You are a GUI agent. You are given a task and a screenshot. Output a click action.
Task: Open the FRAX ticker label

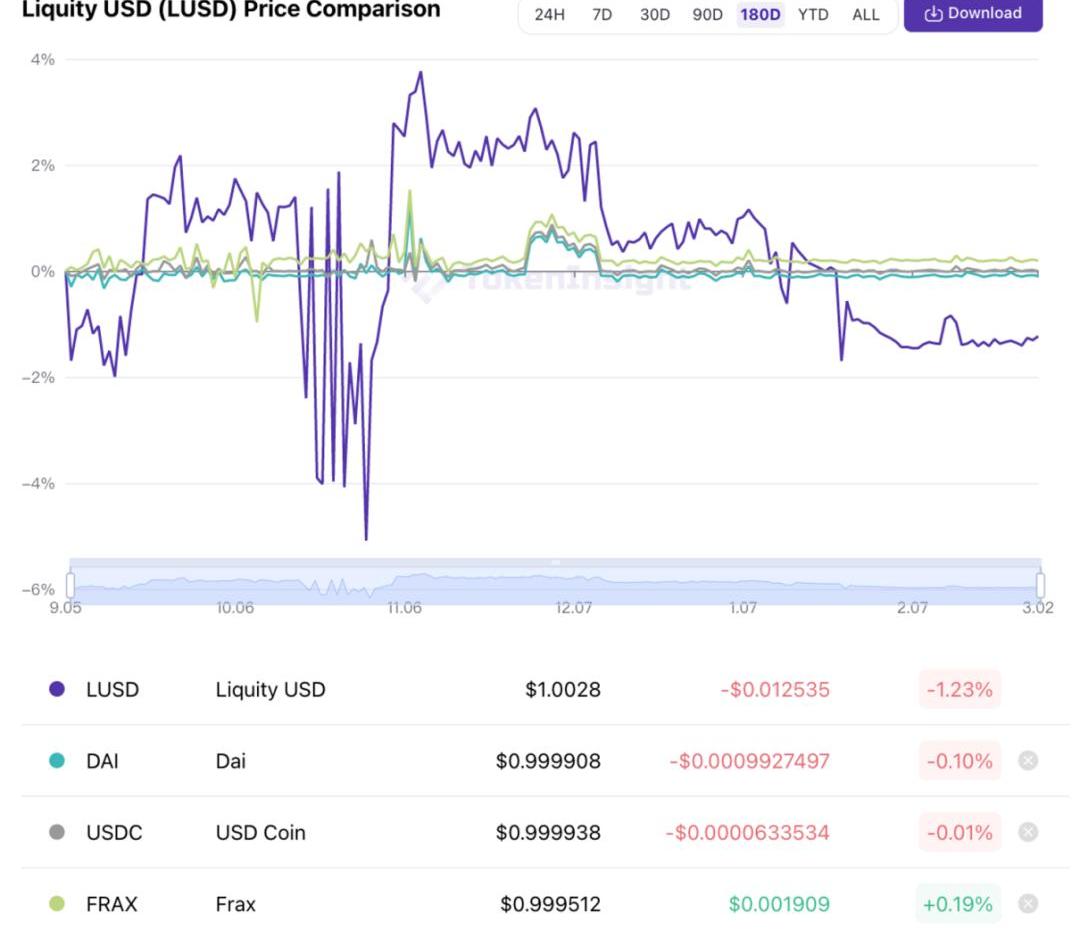click(x=112, y=904)
